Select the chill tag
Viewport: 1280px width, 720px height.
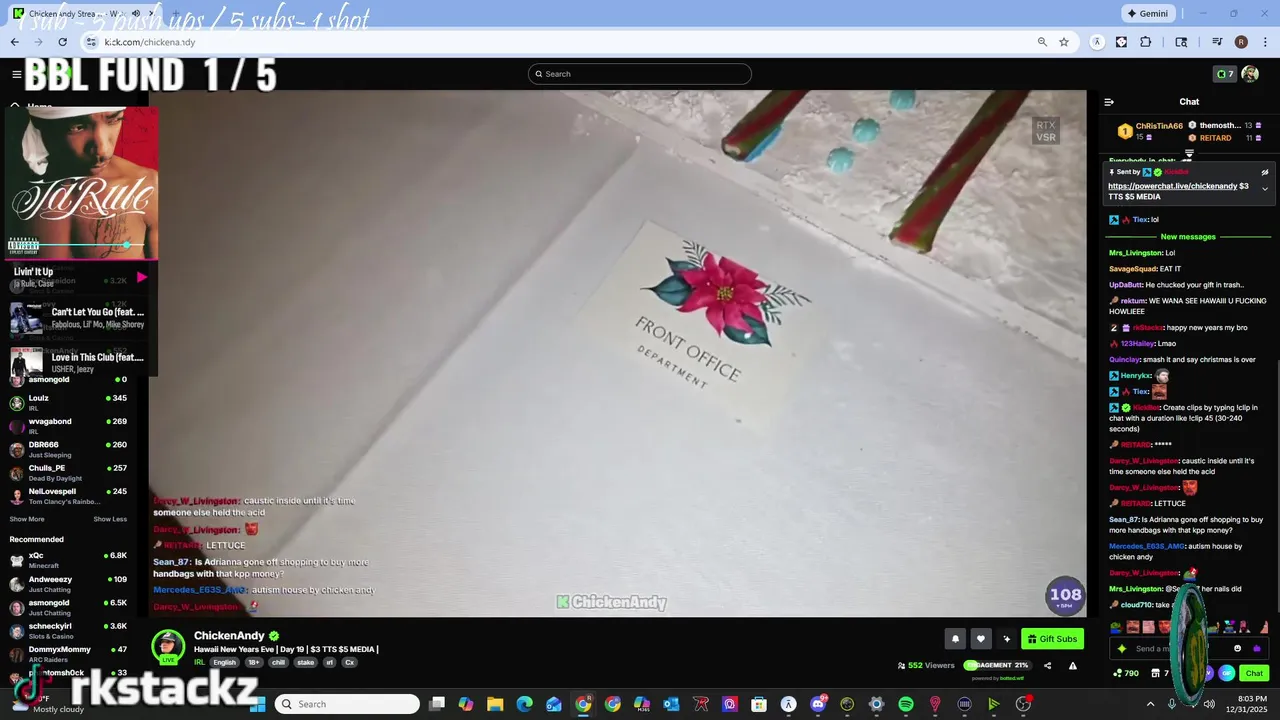click(x=279, y=663)
